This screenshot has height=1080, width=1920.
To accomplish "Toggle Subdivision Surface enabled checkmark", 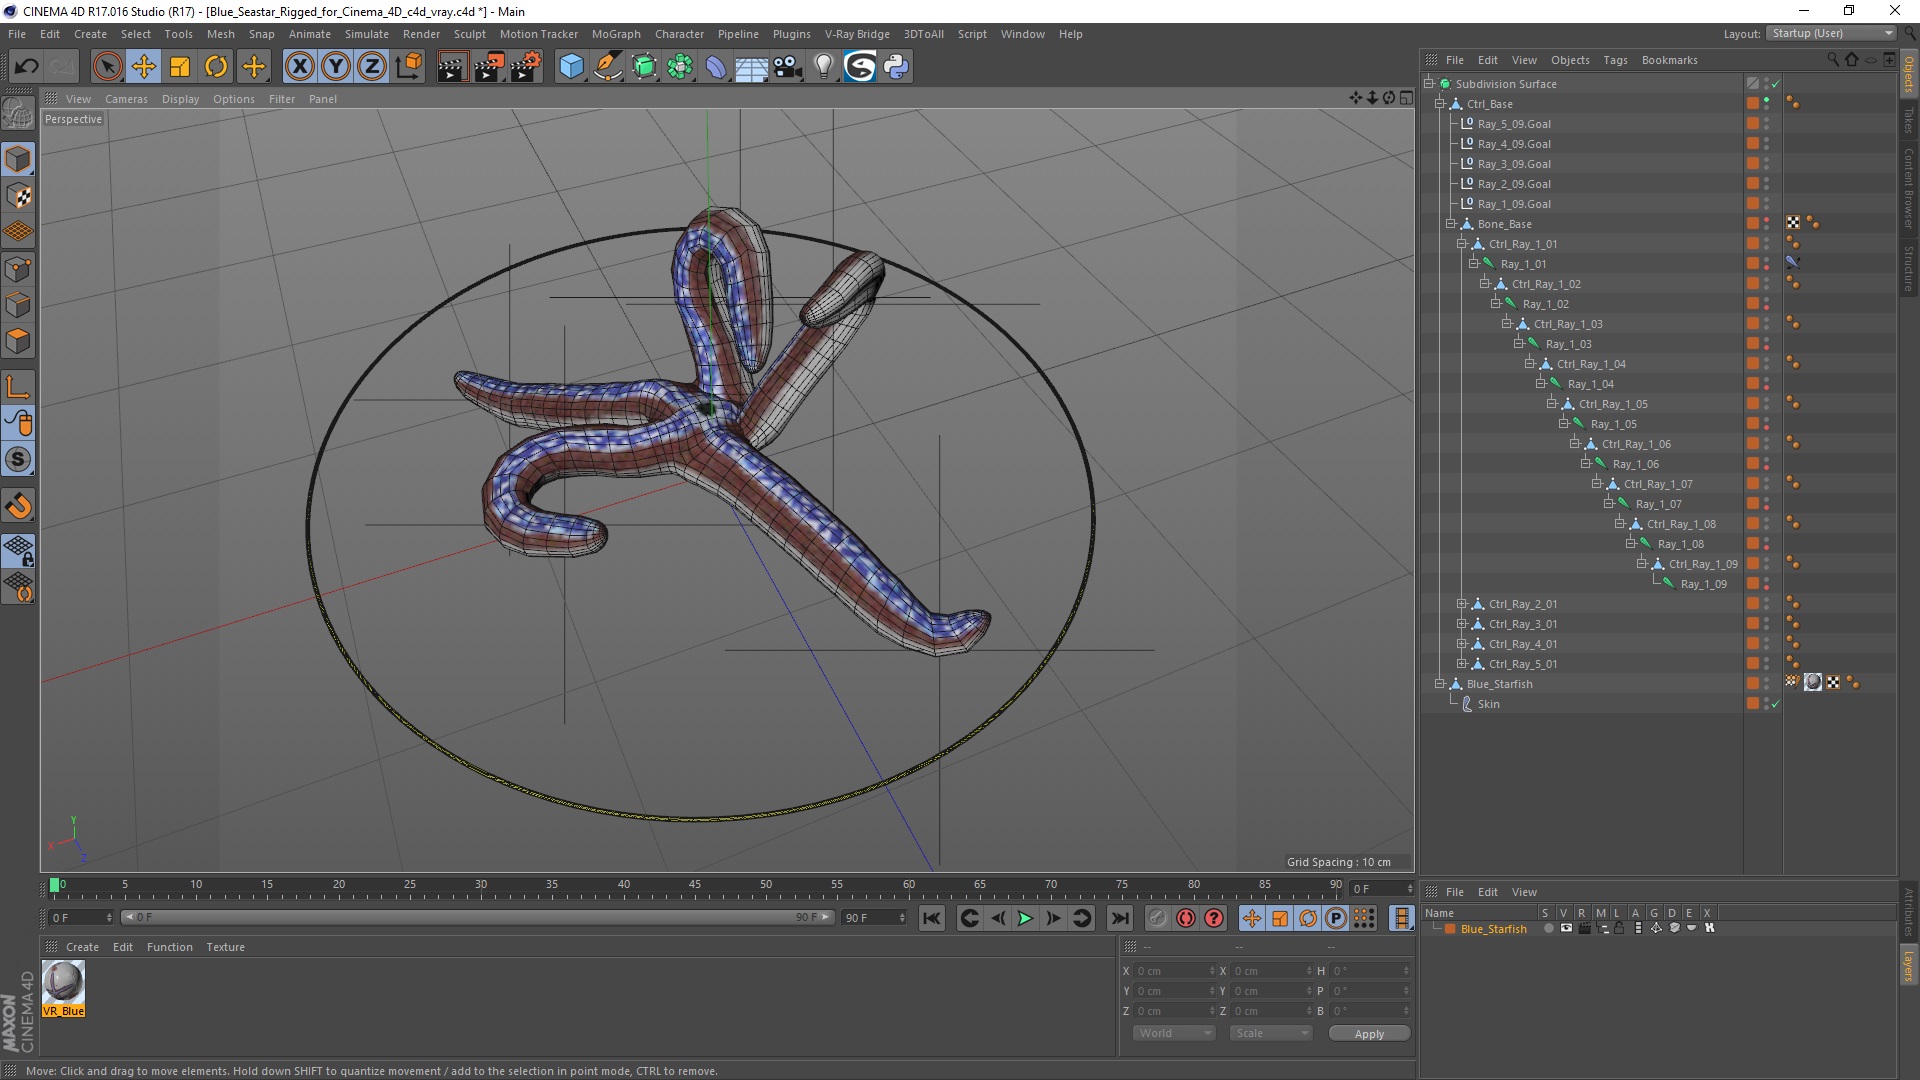I will click(x=1776, y=84).
